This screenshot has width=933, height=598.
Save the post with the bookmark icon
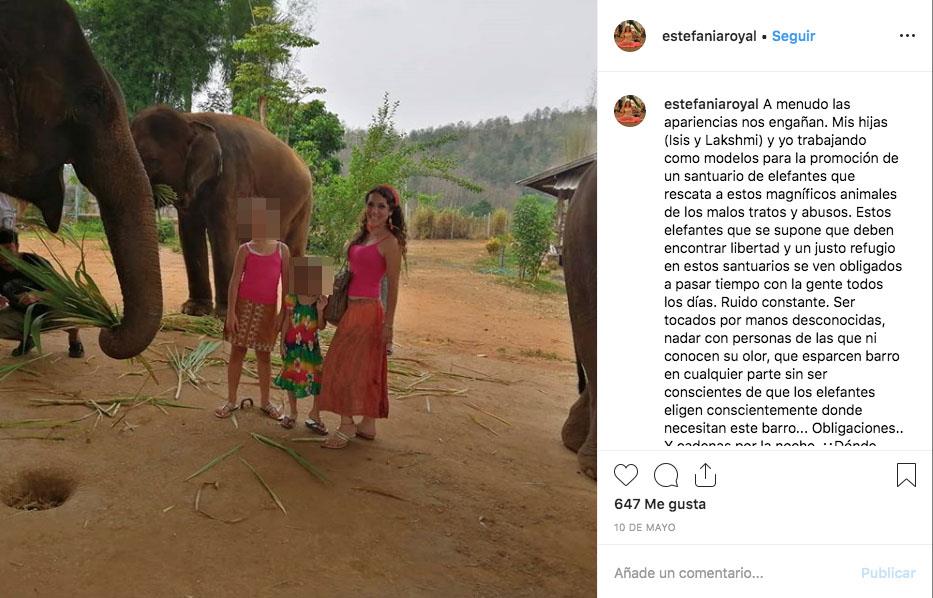(906, 475)
